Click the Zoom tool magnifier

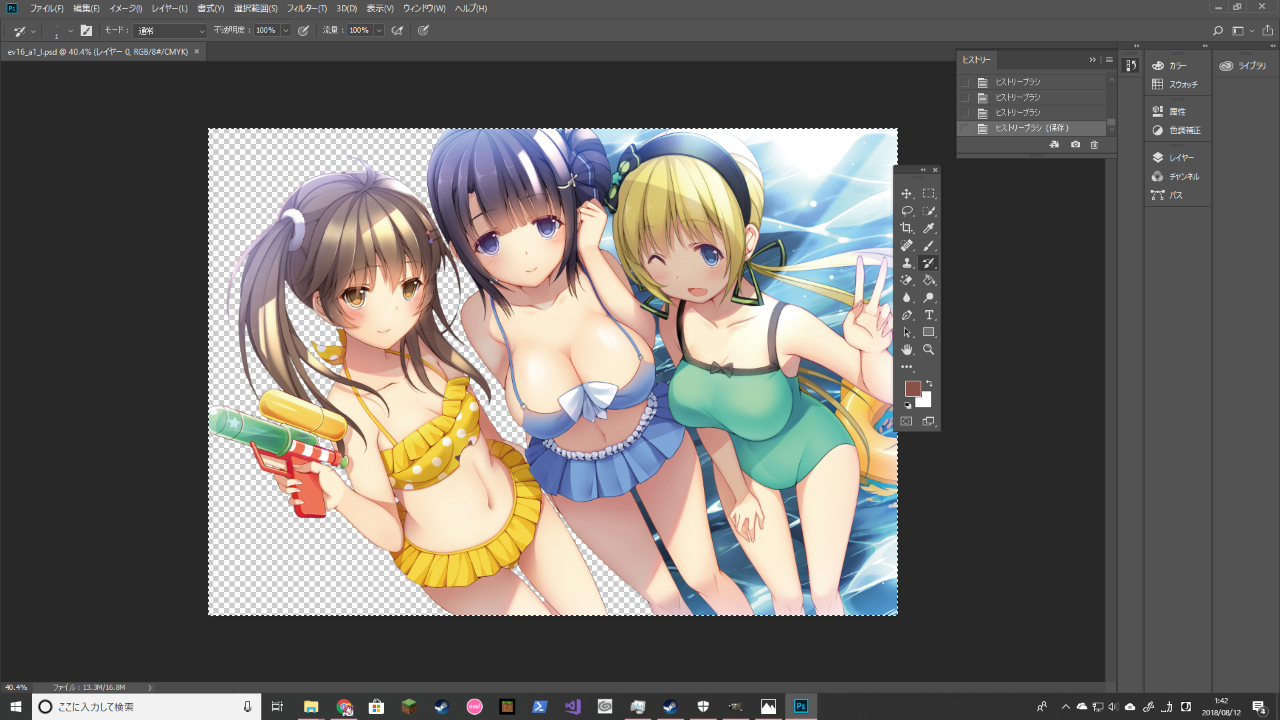[929, 349]
